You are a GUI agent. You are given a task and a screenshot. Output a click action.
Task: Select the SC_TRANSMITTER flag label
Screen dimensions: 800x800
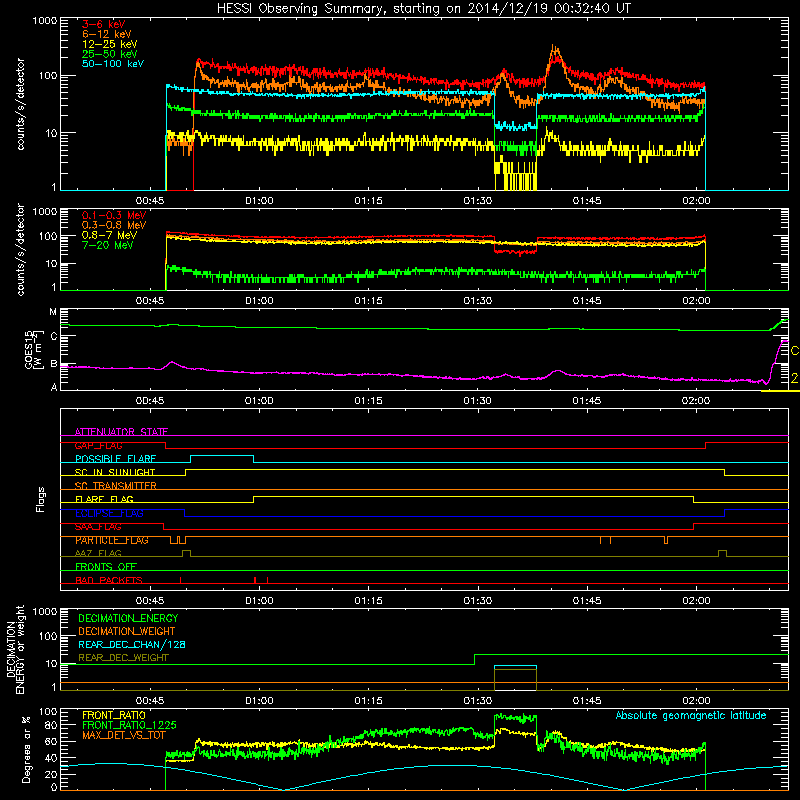pyautogui.click(x=115, y=486)
